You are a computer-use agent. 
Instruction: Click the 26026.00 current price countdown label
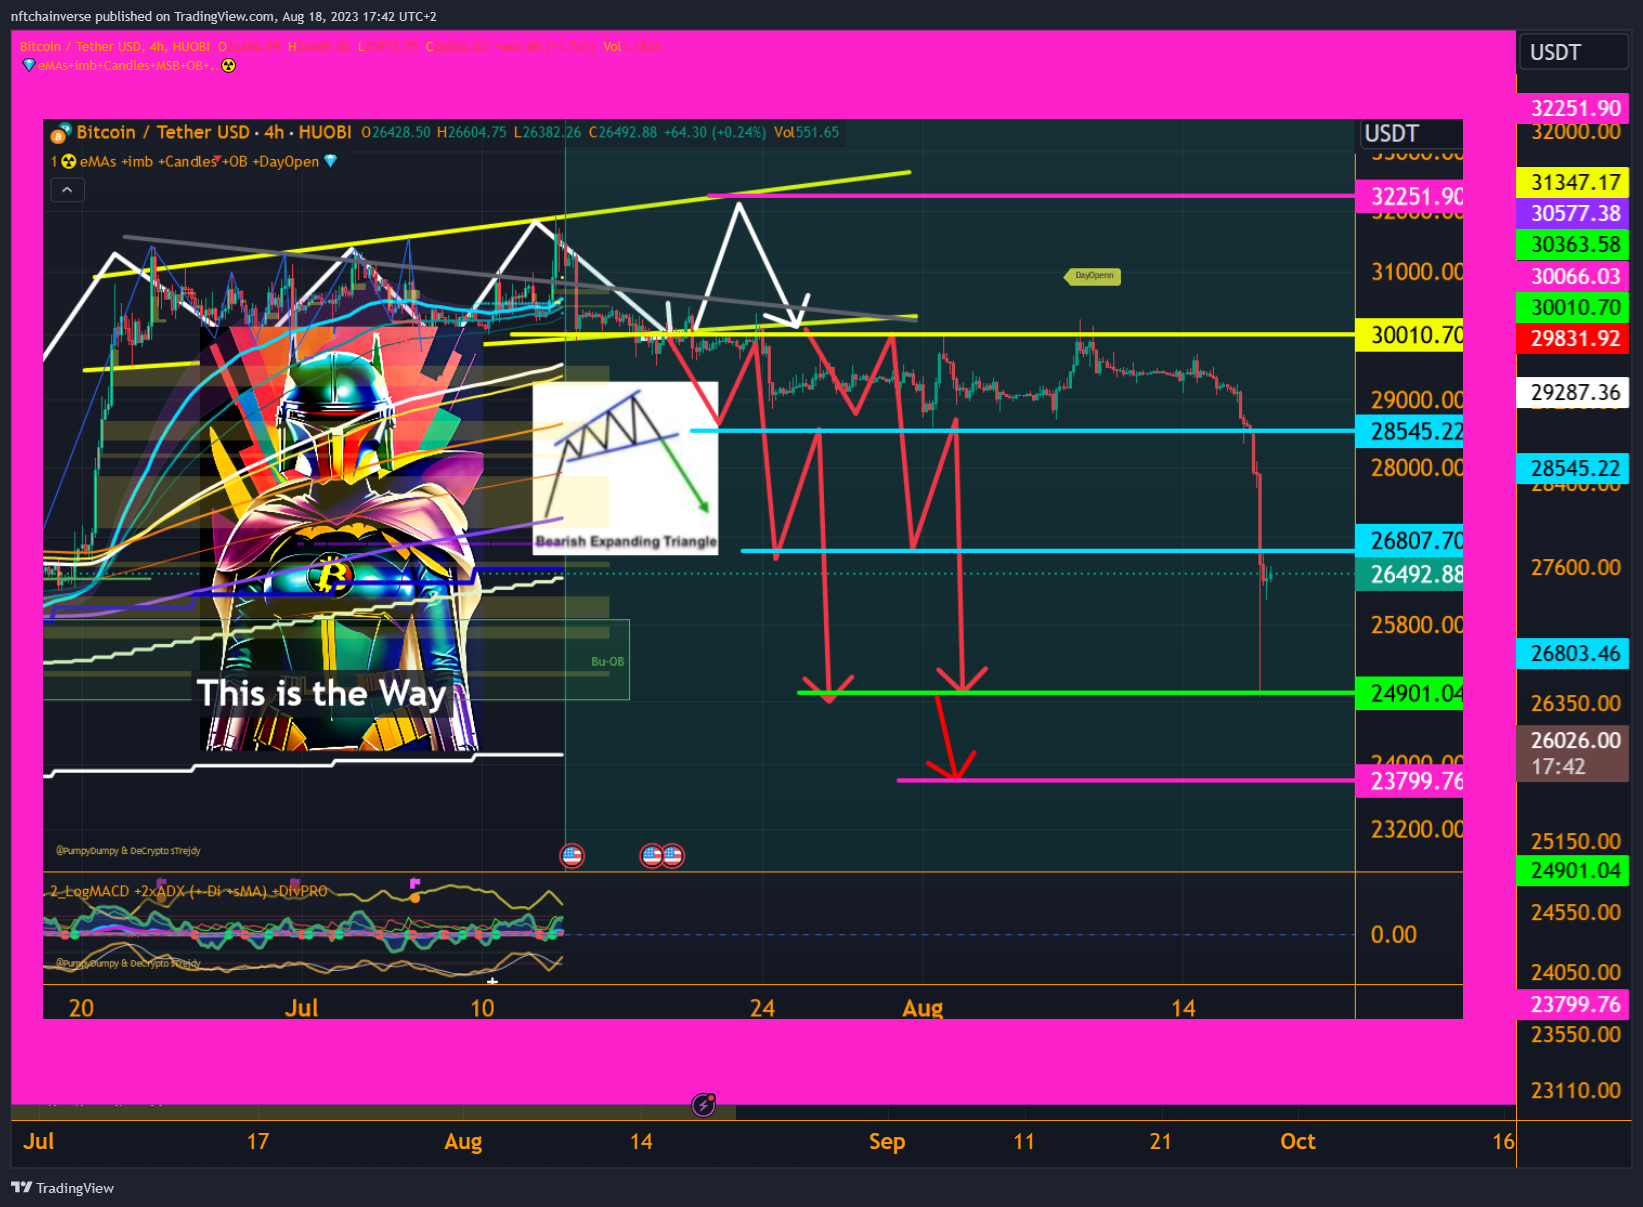[x=1573, y=753]
